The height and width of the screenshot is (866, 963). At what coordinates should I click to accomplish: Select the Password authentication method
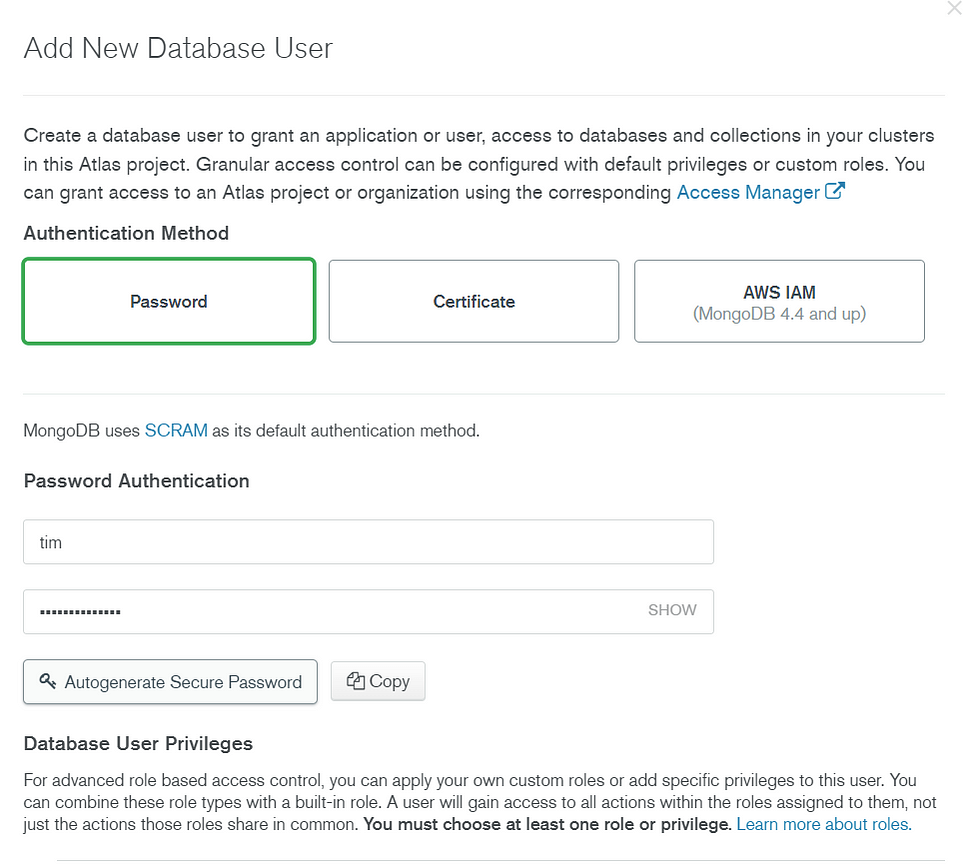coord(169,302)
